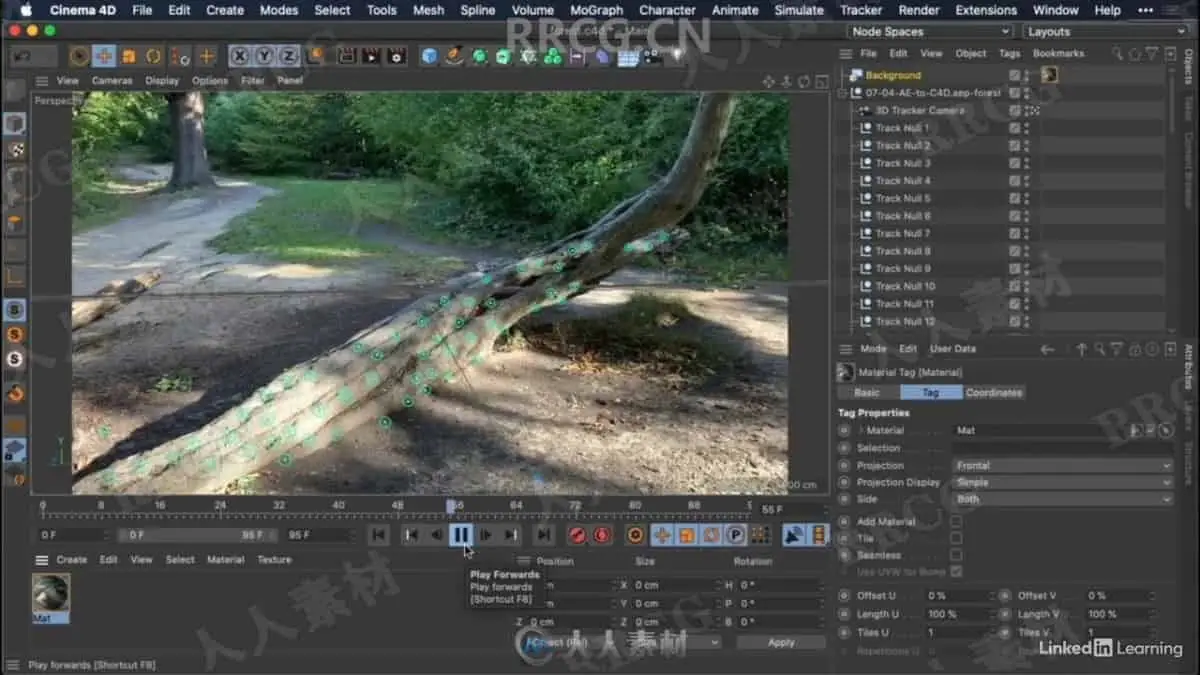The image size is (1200, 675).
Task: Toggle the Parameter (P) keying icon
Action: point(736,535)
